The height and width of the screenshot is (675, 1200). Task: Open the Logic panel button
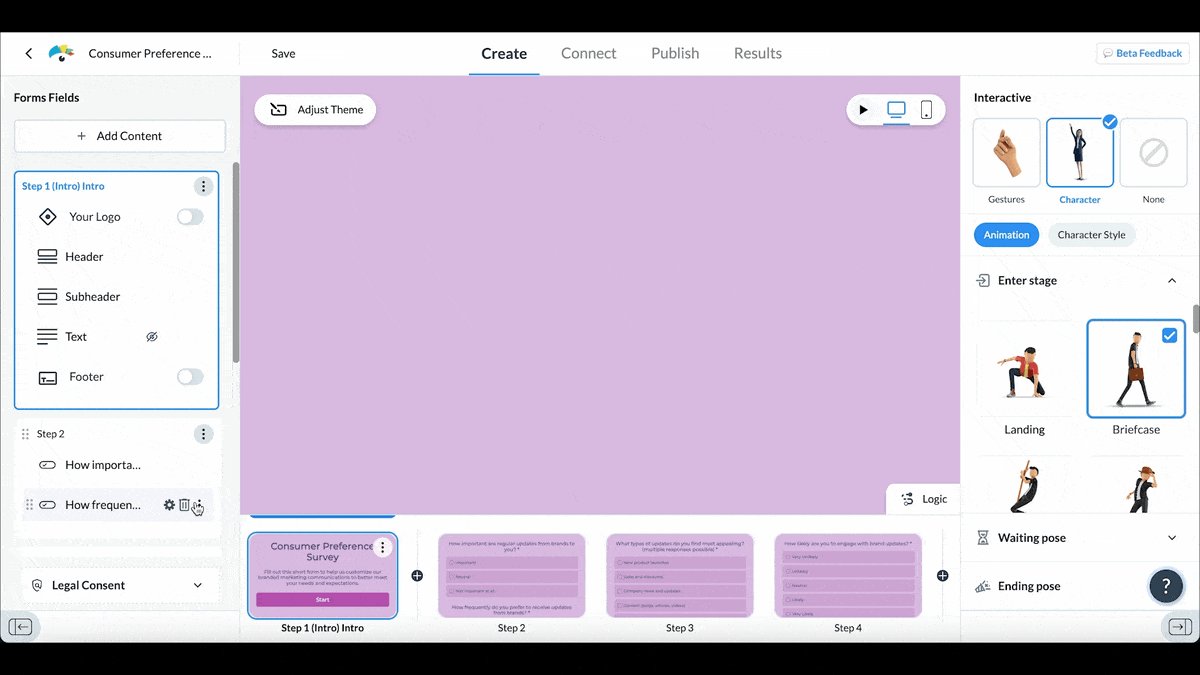point(923,499)
